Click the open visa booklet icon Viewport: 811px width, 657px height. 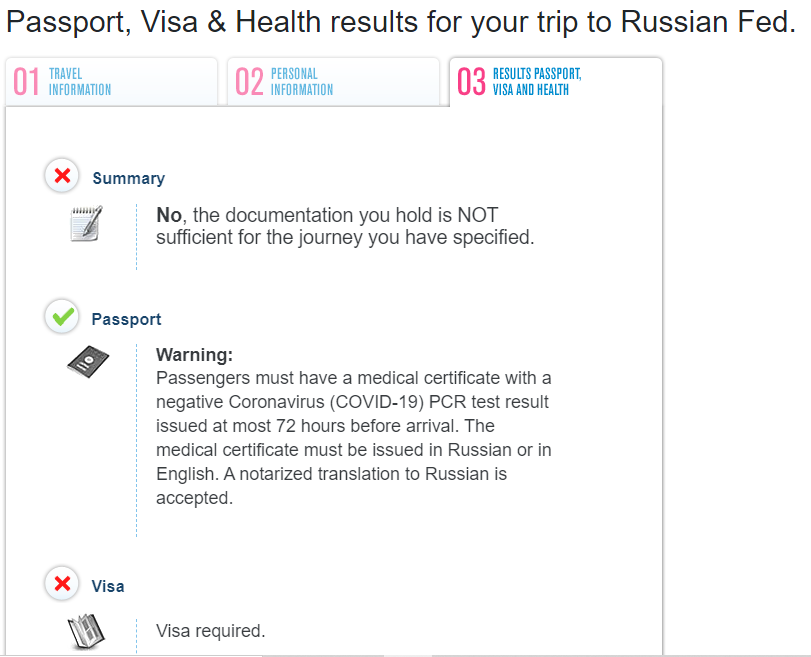(x=86, y=632)
